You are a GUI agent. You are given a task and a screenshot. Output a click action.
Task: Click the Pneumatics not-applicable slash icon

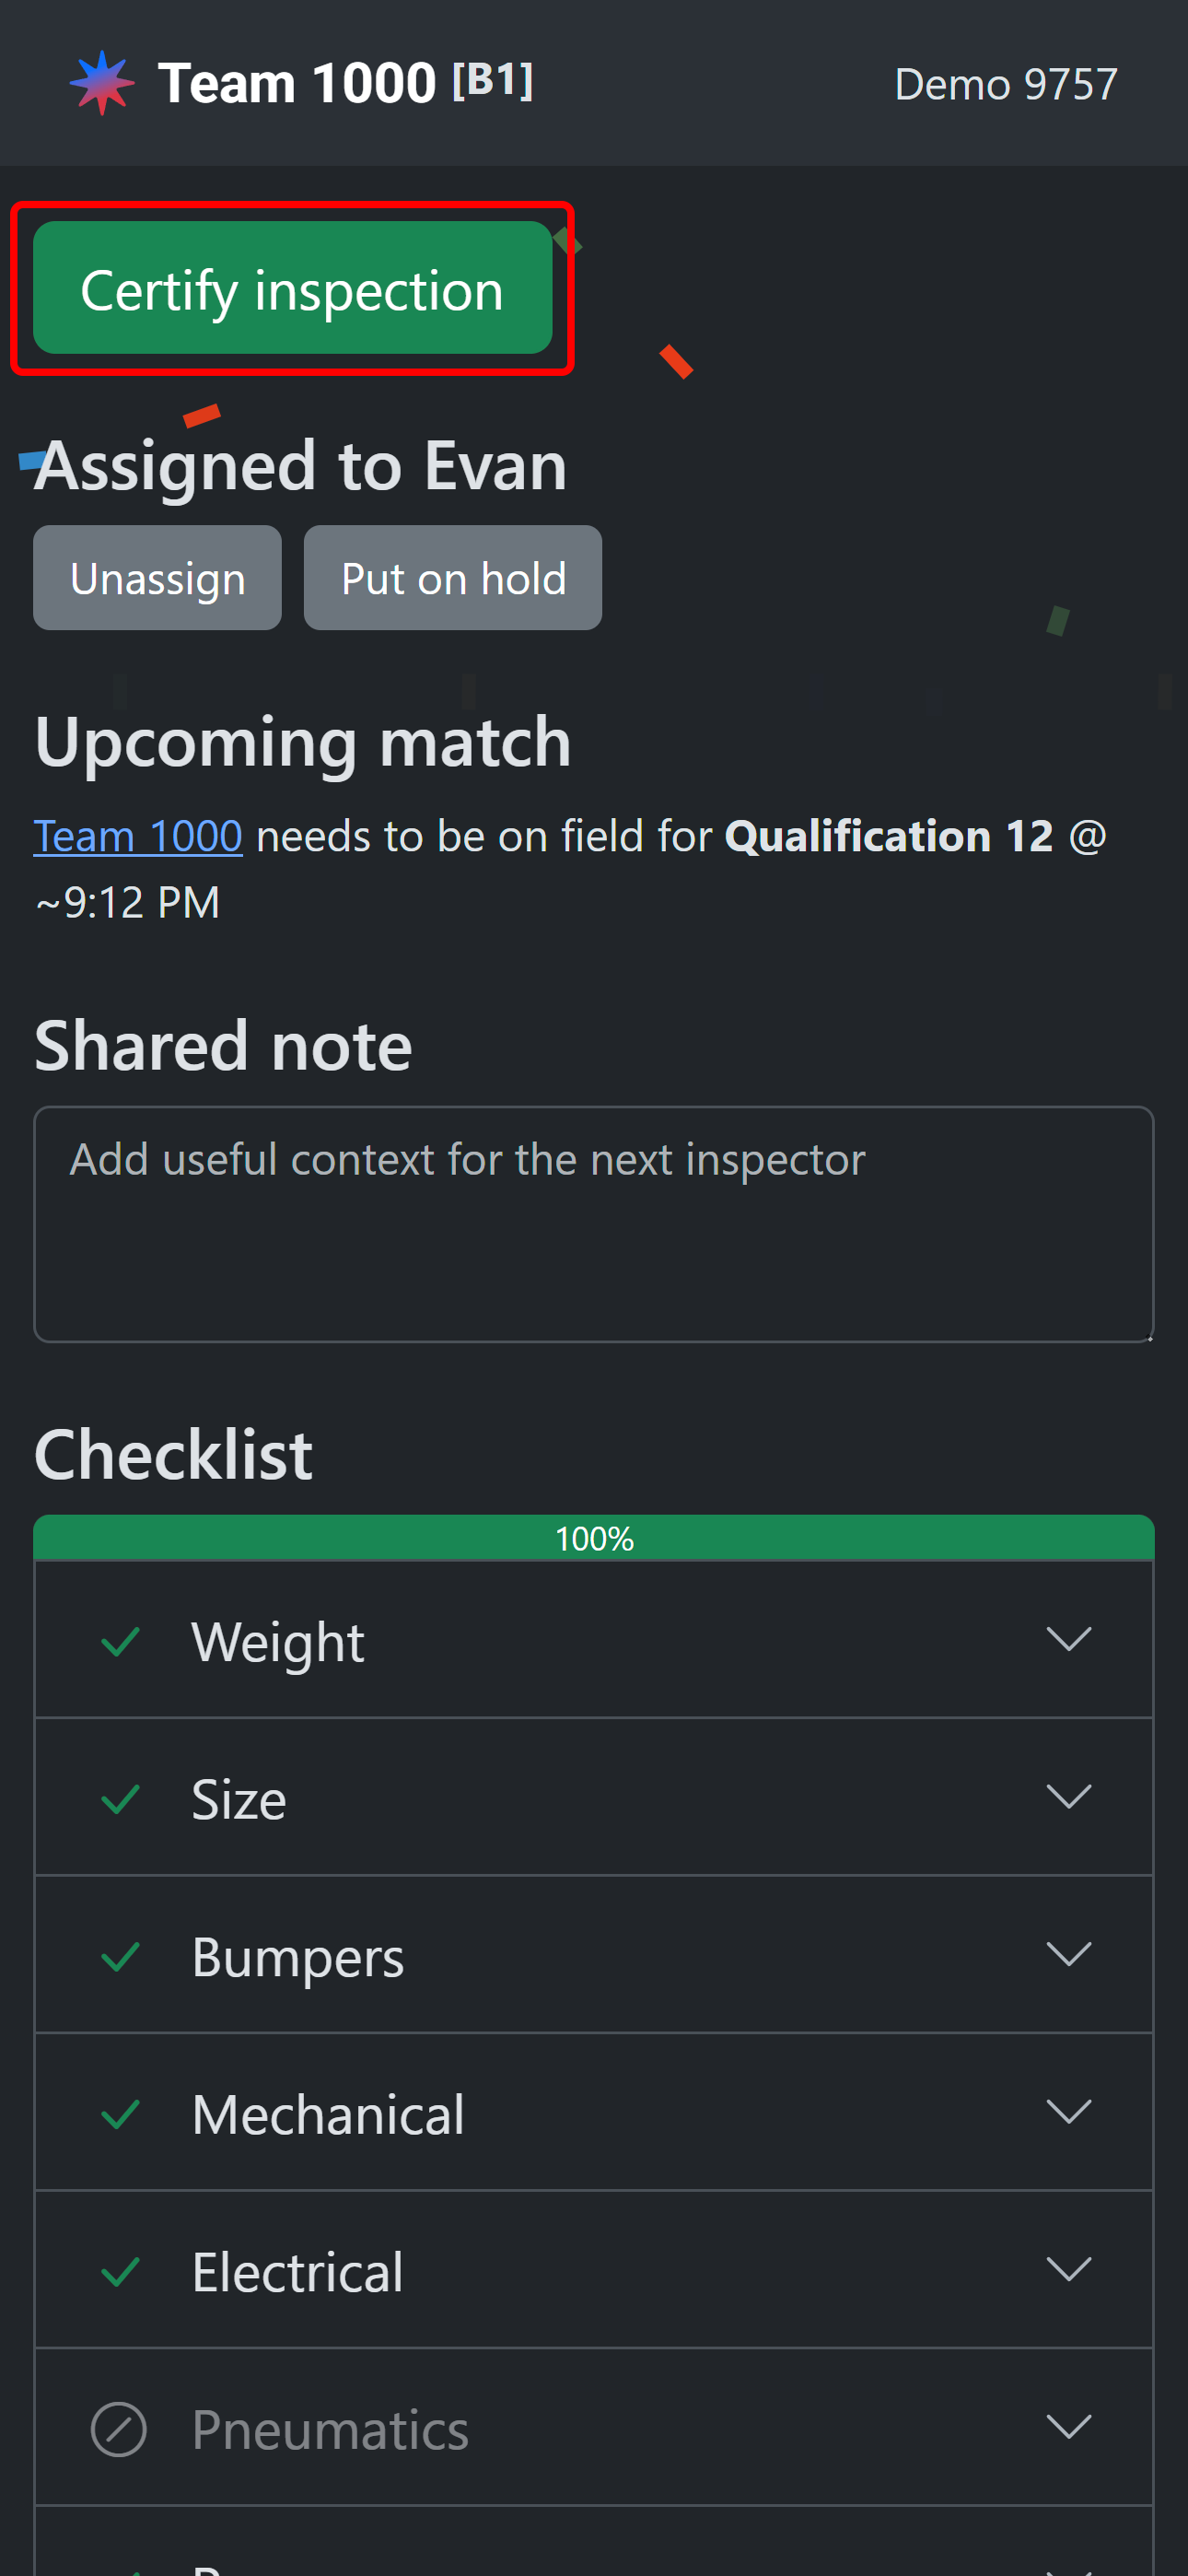[x=119, y=2429]
